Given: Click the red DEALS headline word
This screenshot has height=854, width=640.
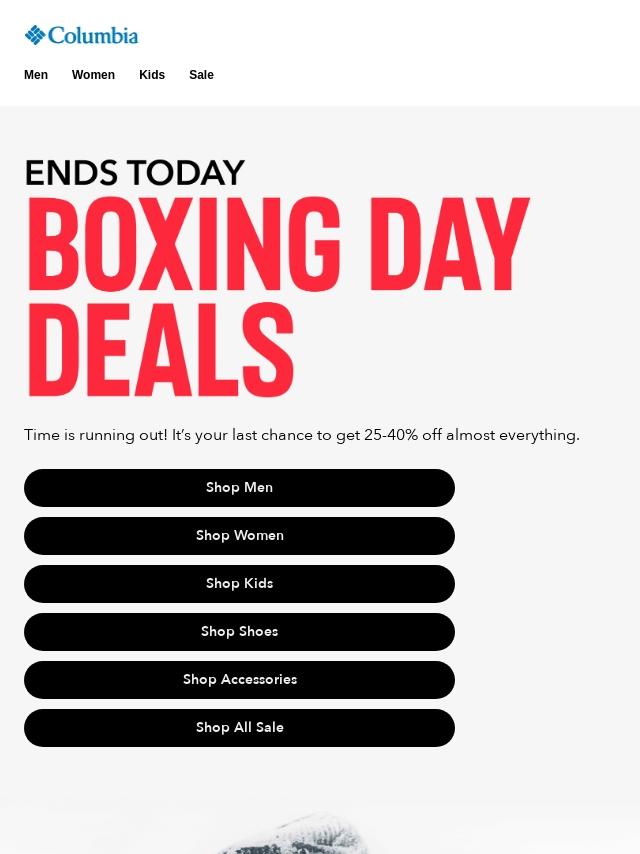Looking at the screenshot, I should pos(160,352).
